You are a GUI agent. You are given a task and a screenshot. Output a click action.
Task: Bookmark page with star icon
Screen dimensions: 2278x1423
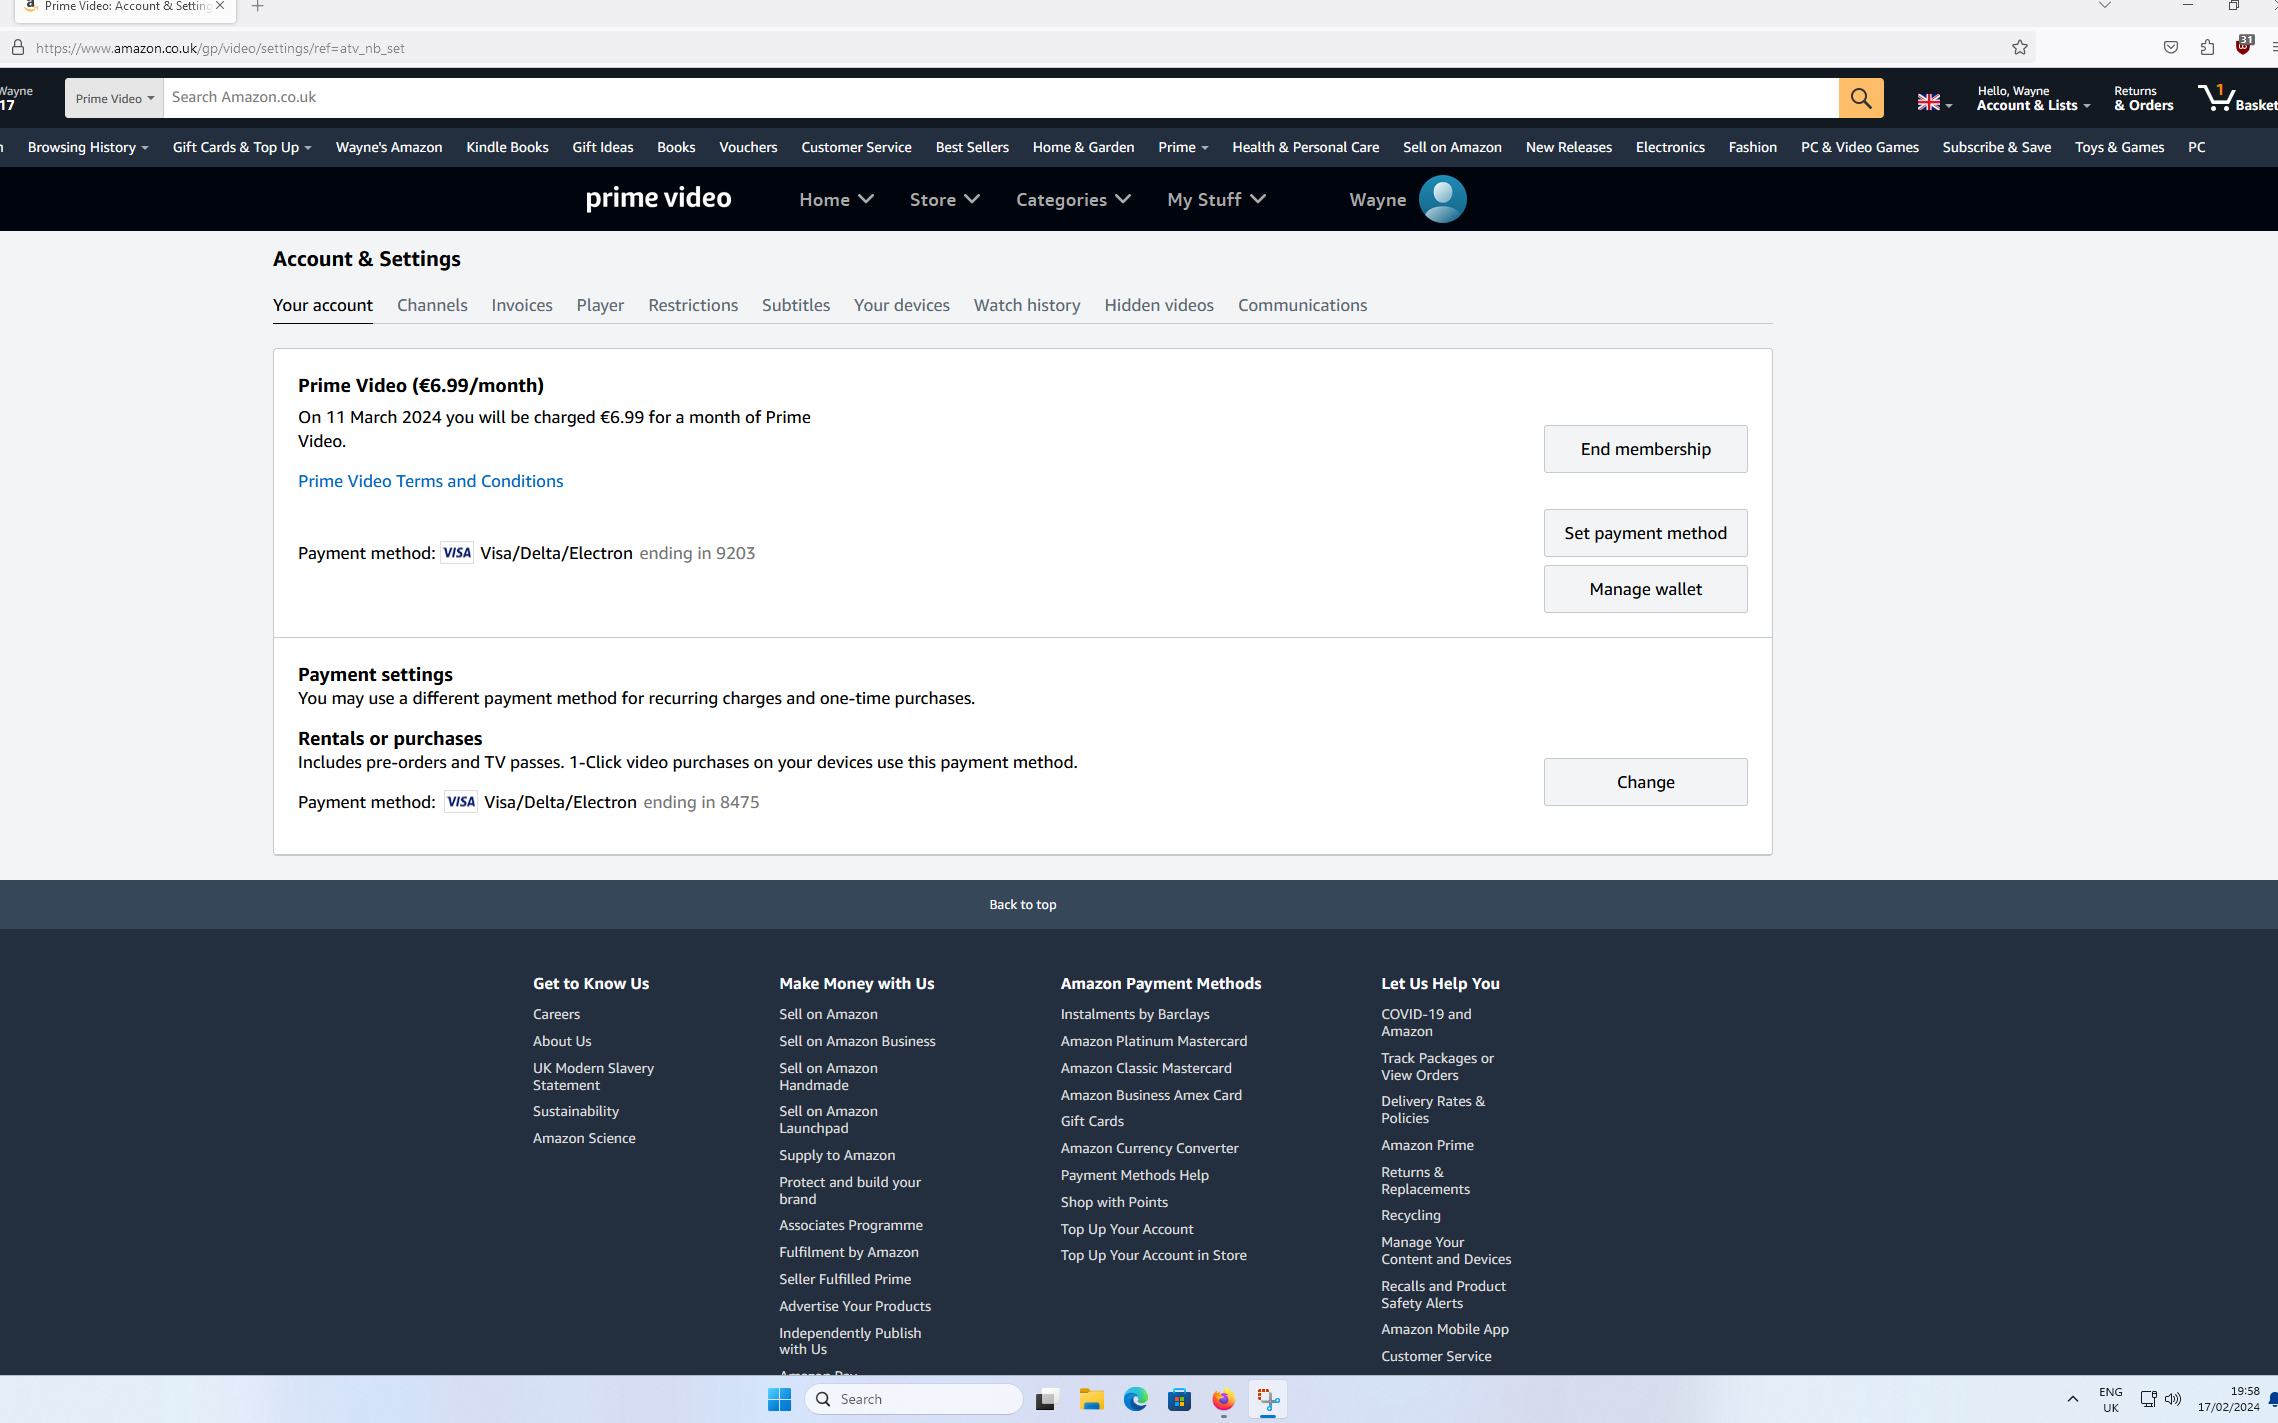click(2019, 47)
